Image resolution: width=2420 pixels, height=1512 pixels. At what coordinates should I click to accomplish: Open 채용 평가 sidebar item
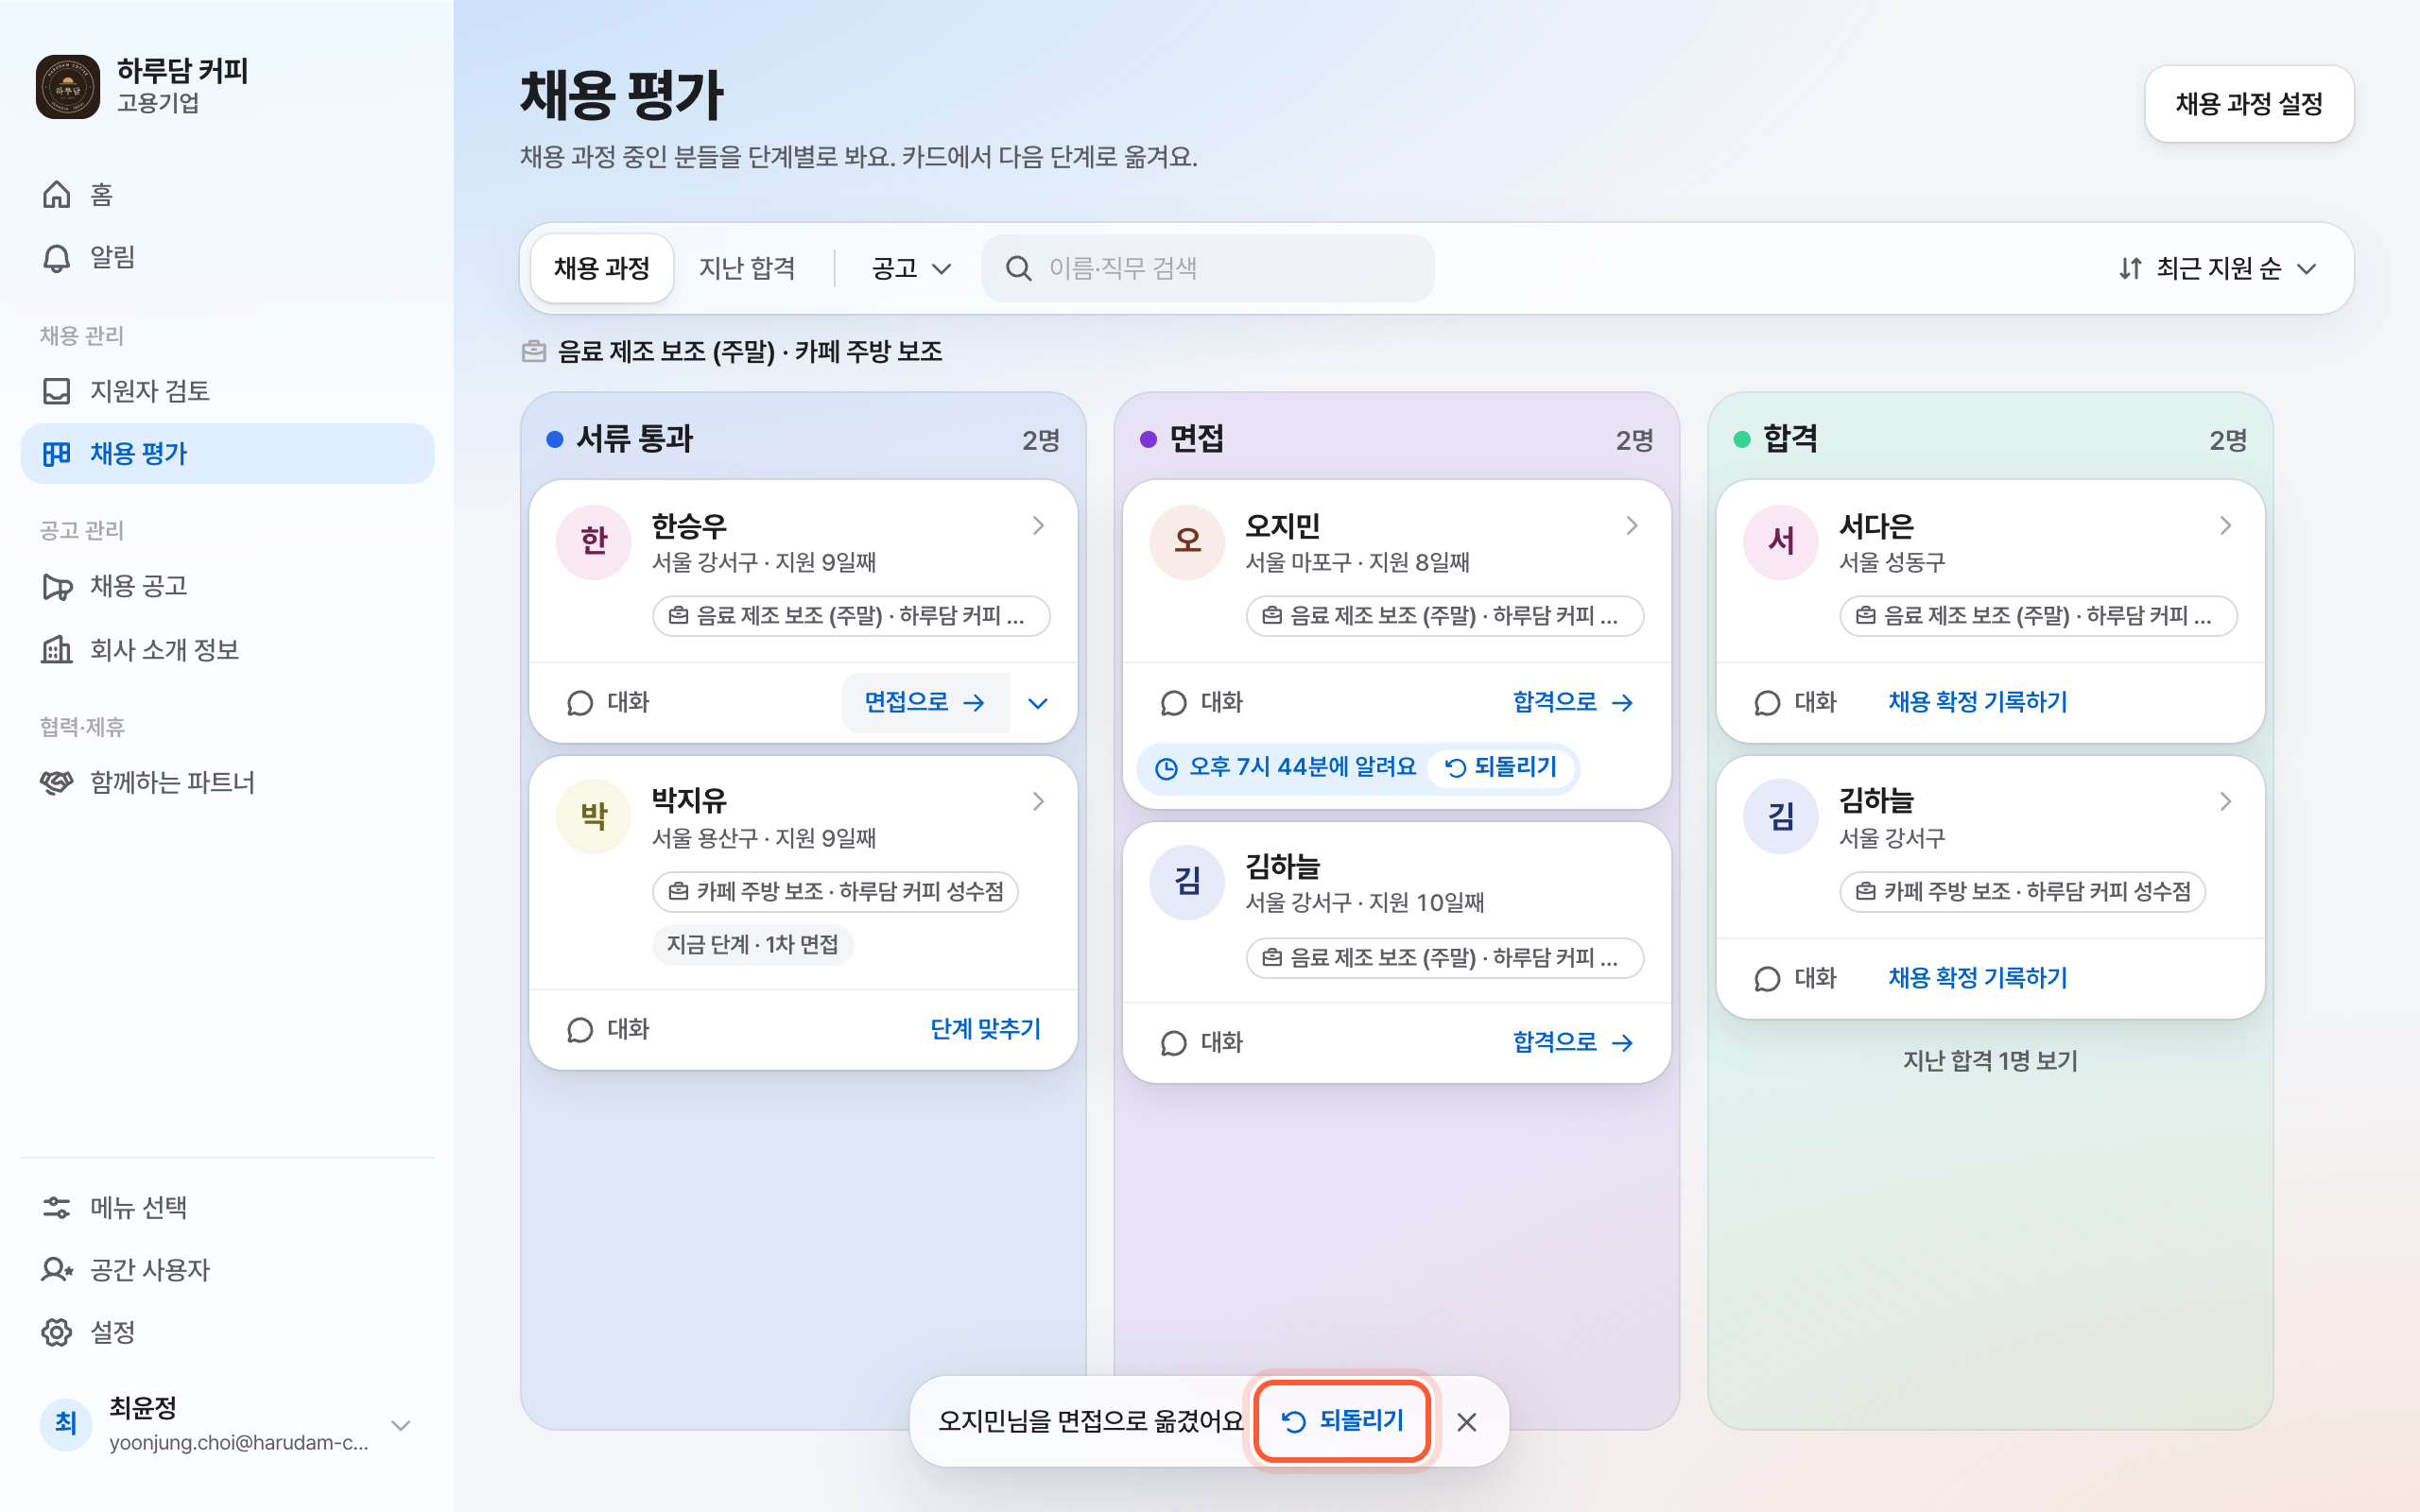coord(227,454)
